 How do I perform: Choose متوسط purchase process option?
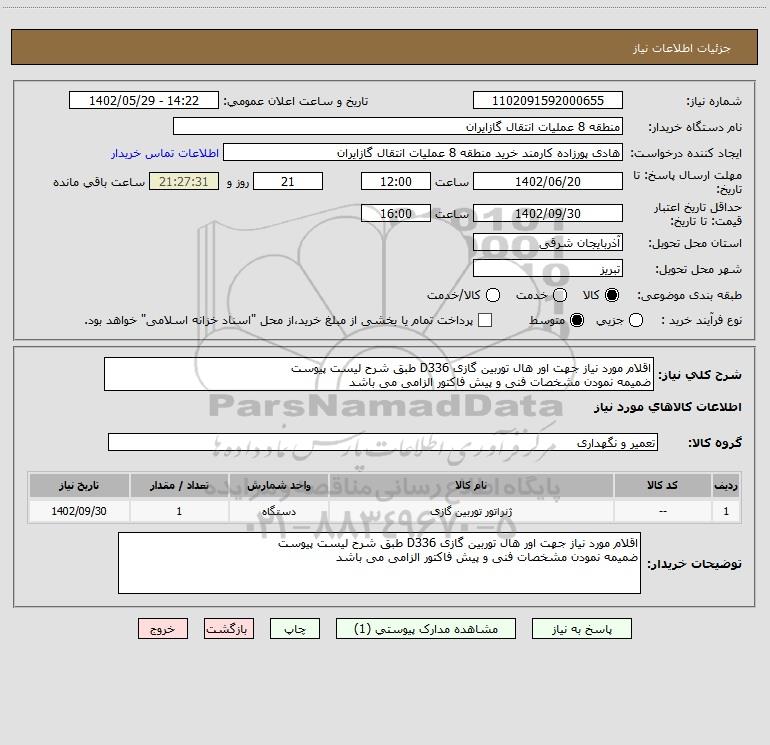[x=577, y=320]
